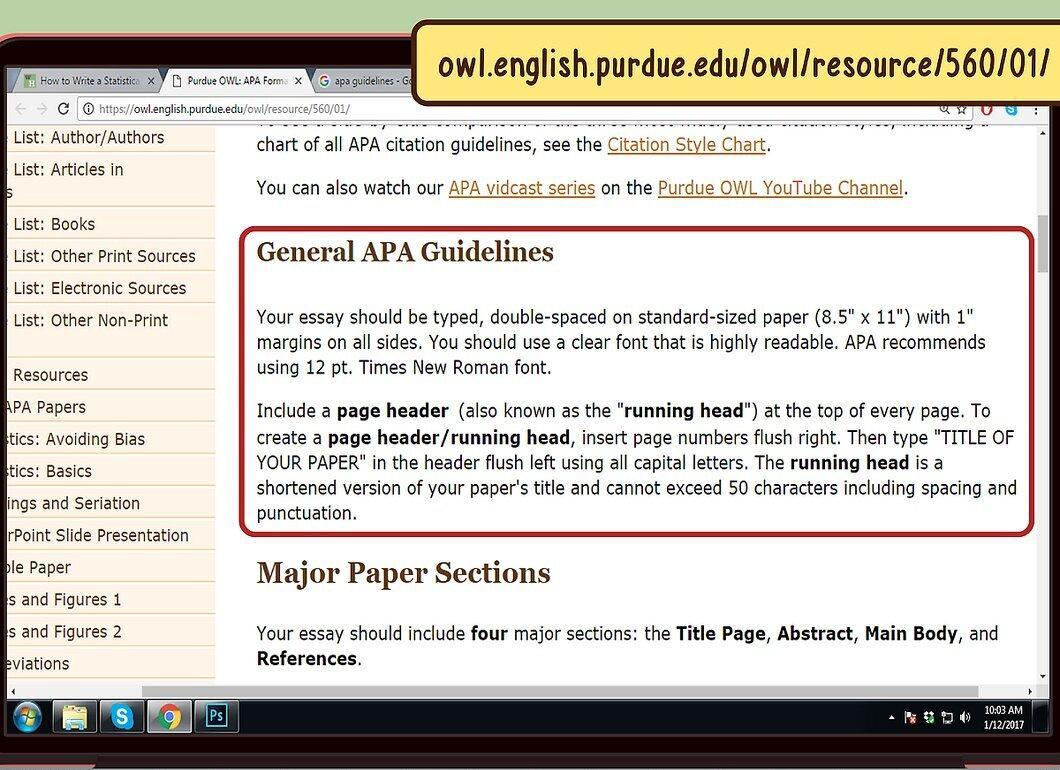The width and height of the screenshot is (1060, 770).
Task: Click the horizontal scrollbar left arrow
Action: click(14, 692)
